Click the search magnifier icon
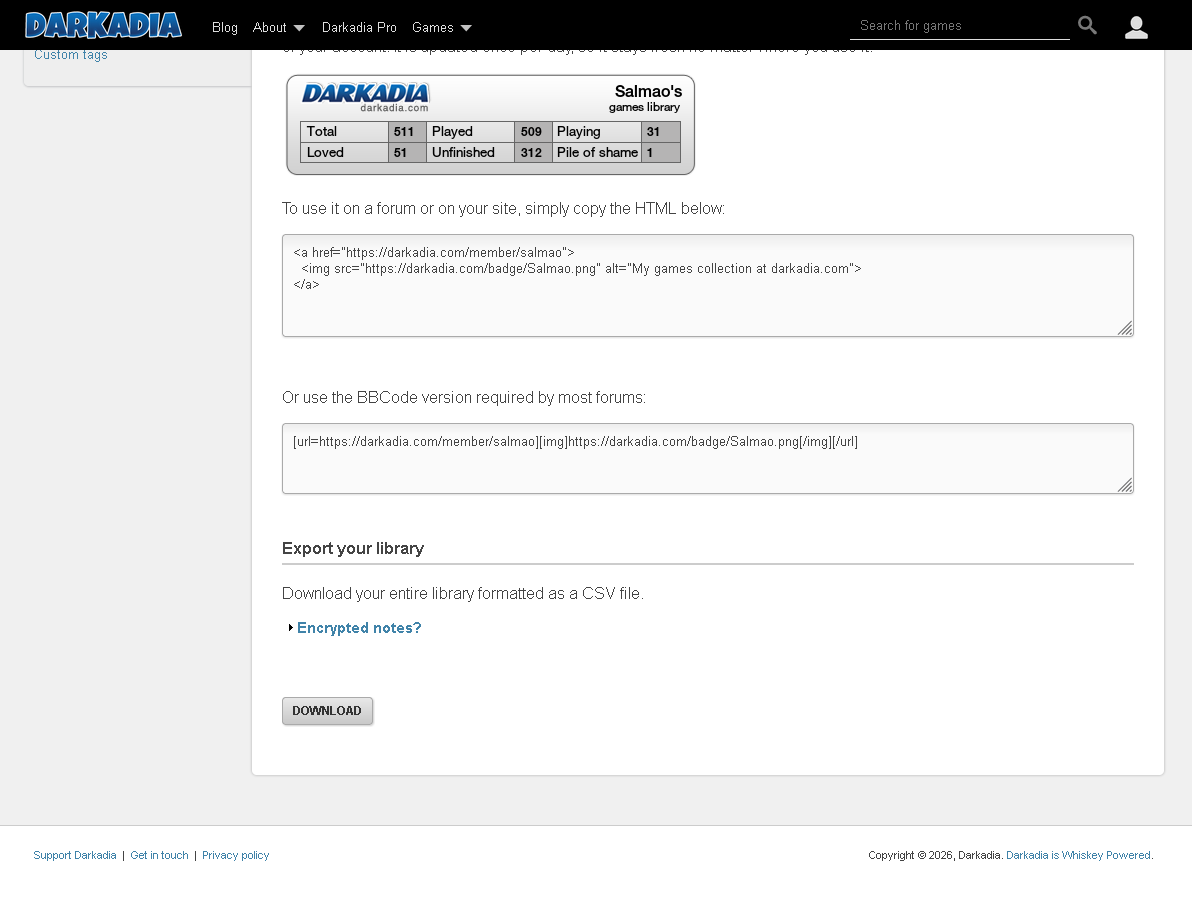The image size is (1192, 918). coord(1087,26)
